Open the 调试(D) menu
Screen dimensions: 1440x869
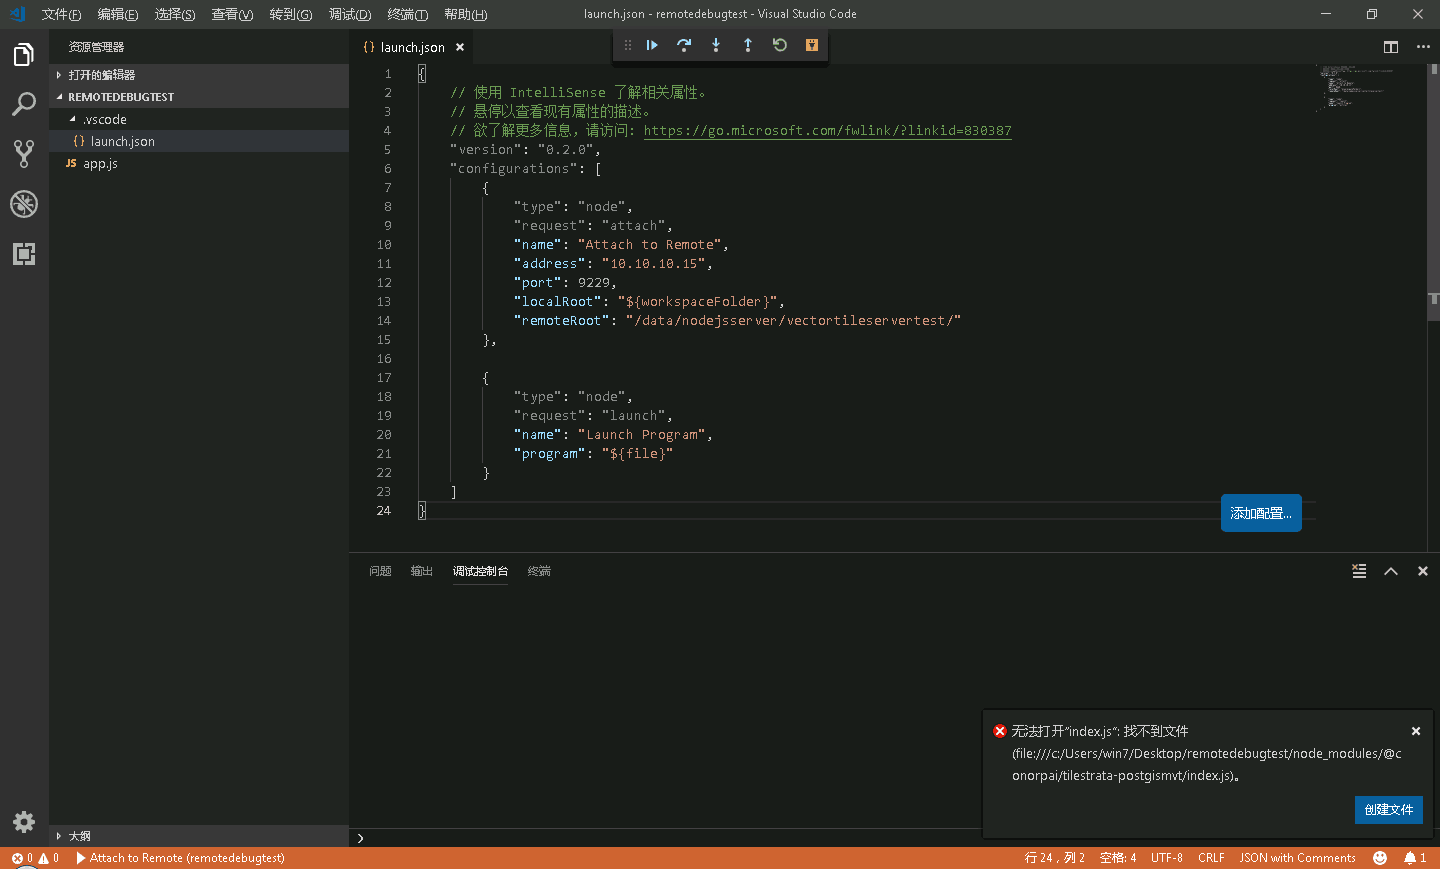tap(350, 14)
